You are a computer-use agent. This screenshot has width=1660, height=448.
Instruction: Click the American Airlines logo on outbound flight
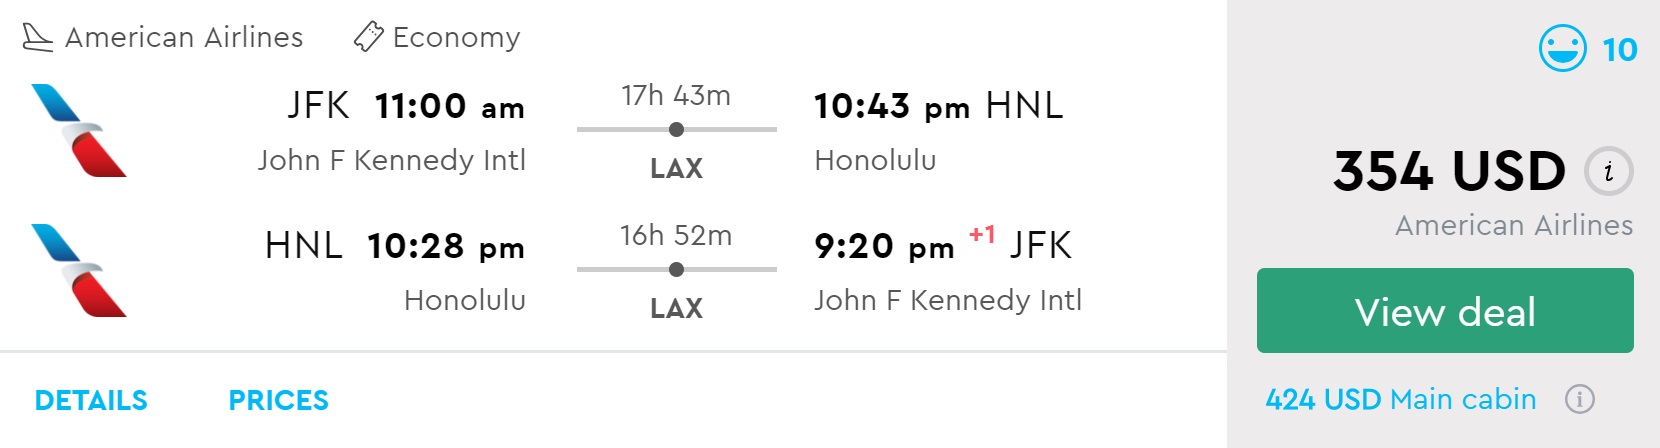tap(79, 130)
